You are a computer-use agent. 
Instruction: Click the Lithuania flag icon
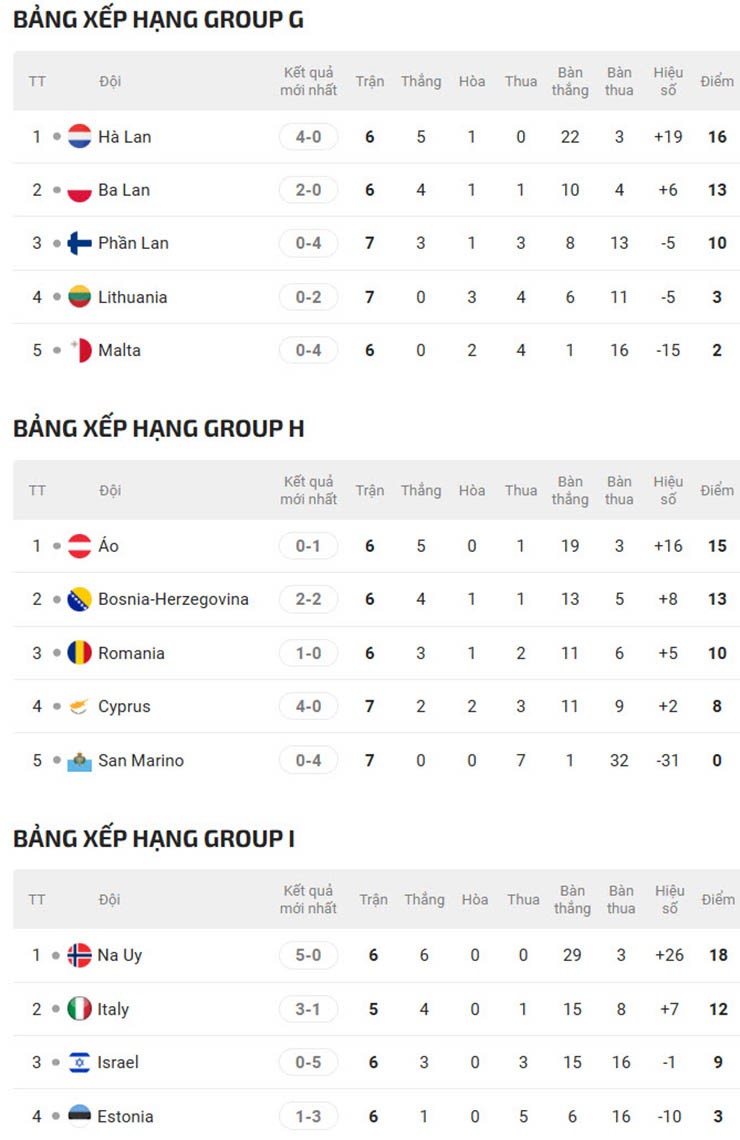[x=80, y=297]
